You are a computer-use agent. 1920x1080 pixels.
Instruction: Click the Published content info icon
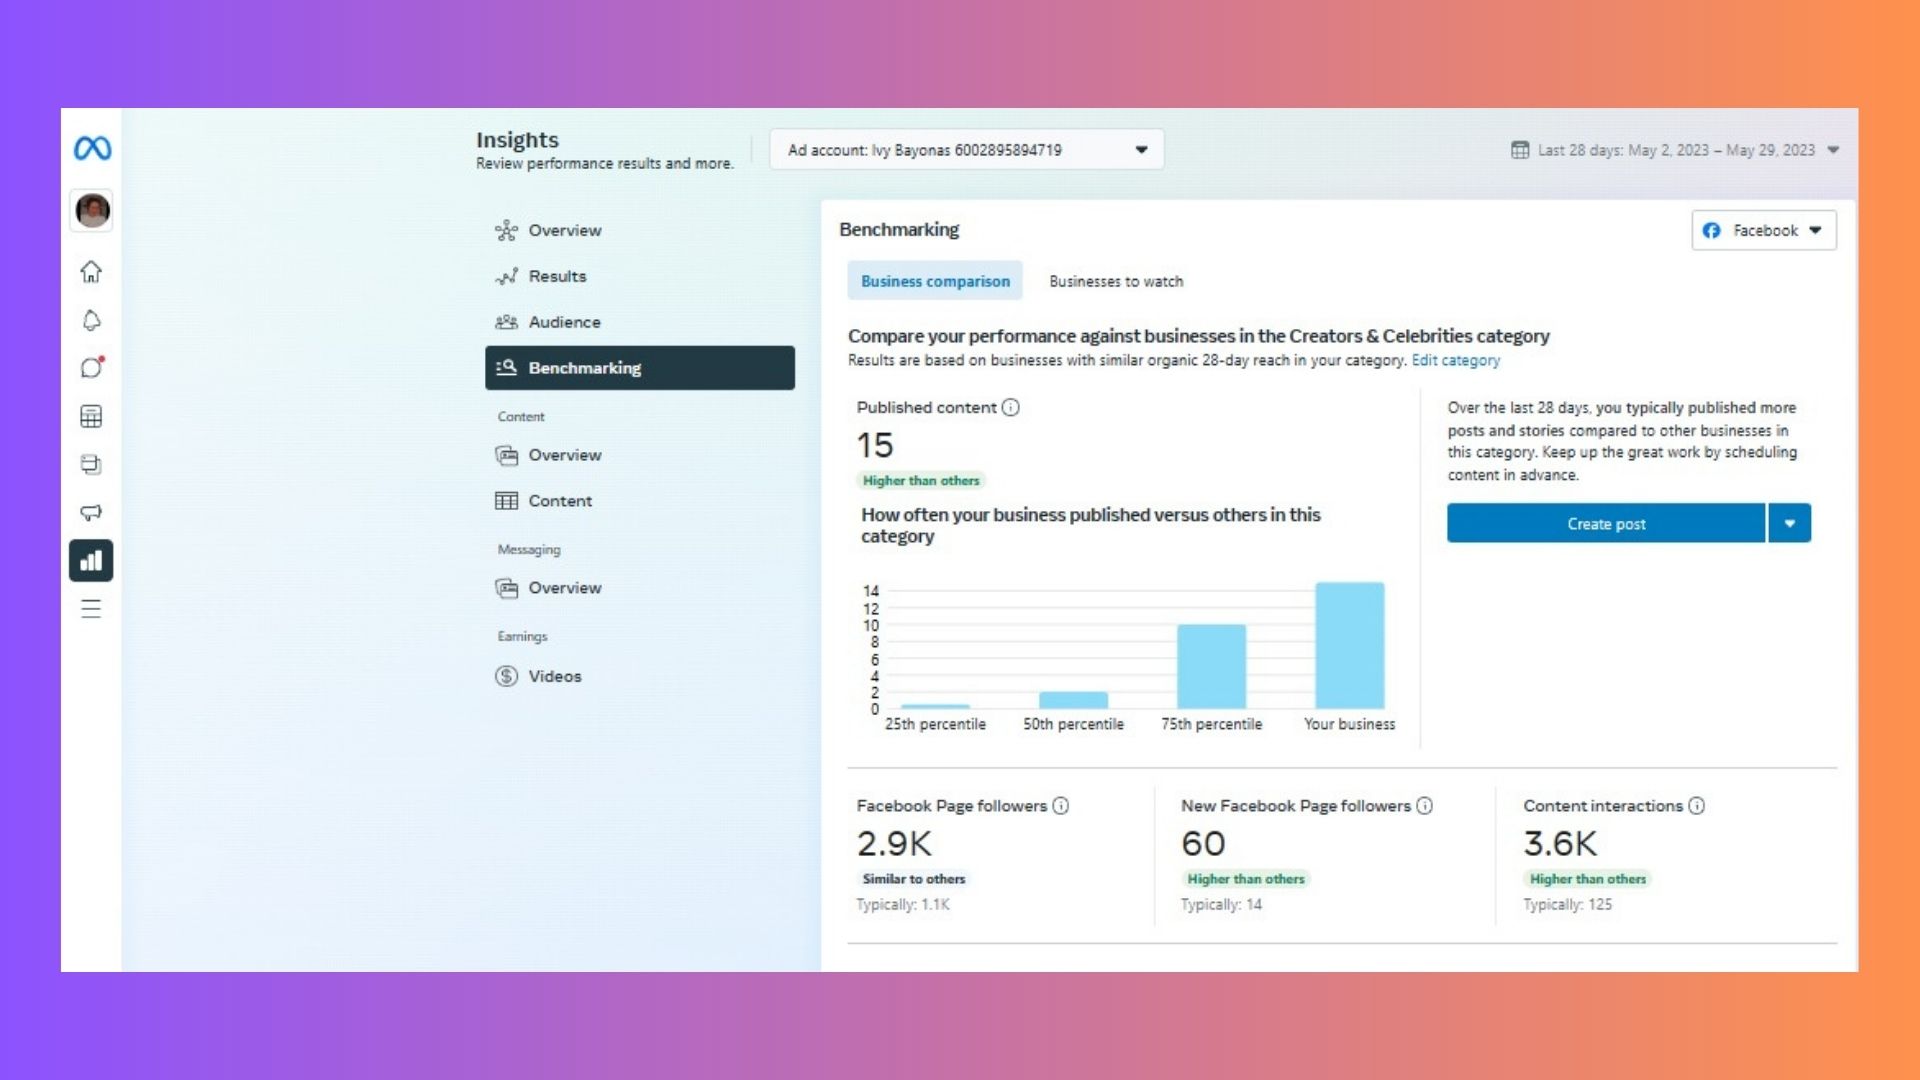tap(1011, 407)
